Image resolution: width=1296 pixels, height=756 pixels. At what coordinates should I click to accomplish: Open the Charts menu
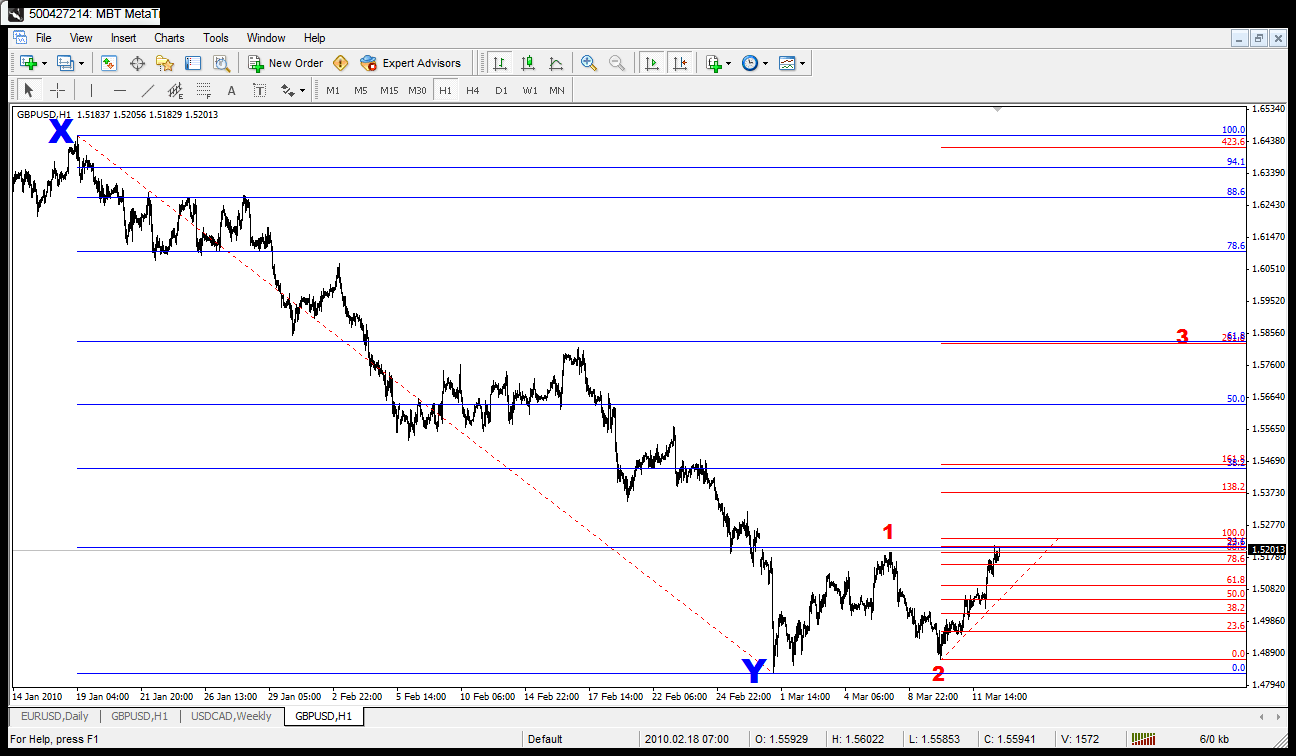pos(169,38)
